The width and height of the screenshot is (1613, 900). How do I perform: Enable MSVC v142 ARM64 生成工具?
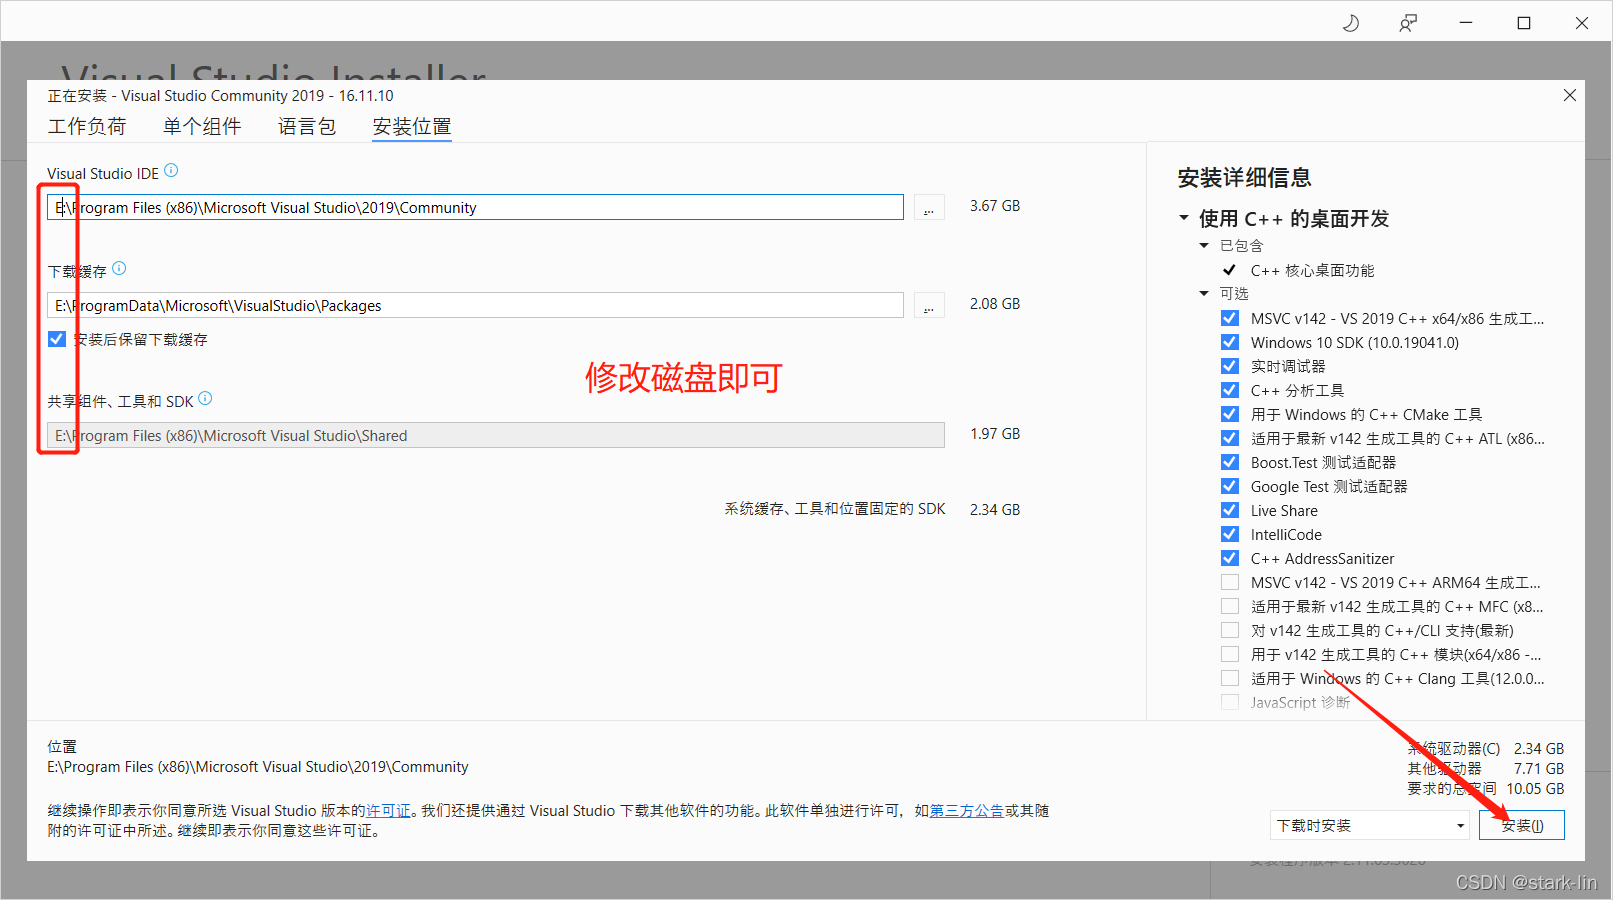pyautogui.click(x=1229, y=582)
